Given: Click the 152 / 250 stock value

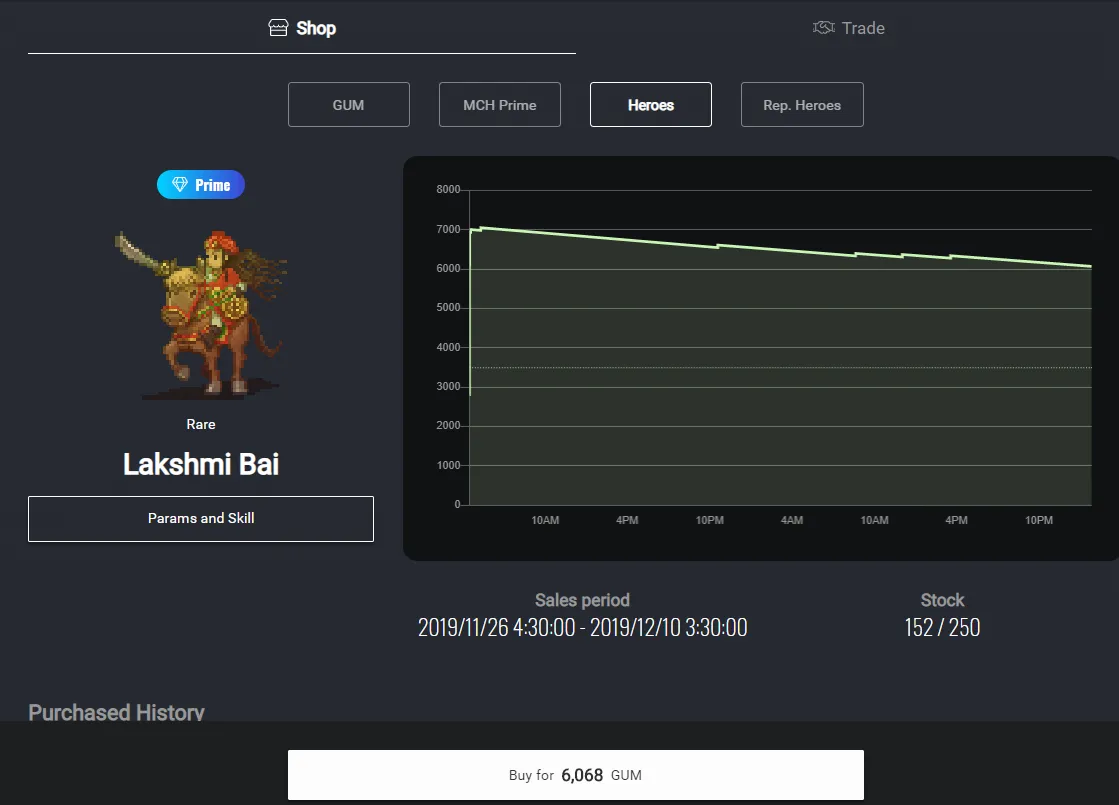Looking at the screenshot, I should coord(942,627).
